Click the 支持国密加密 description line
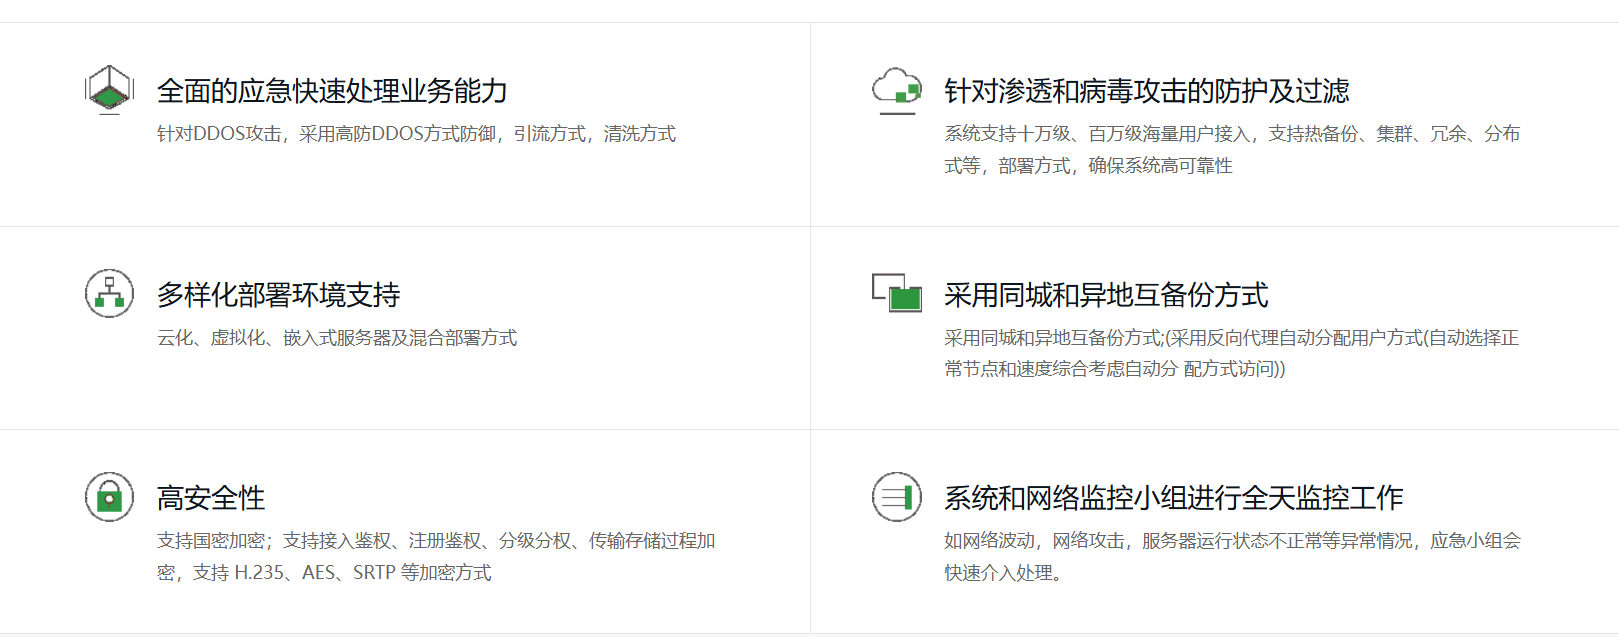This screenshot has height=637, width=1619. [x=435, y=541]
